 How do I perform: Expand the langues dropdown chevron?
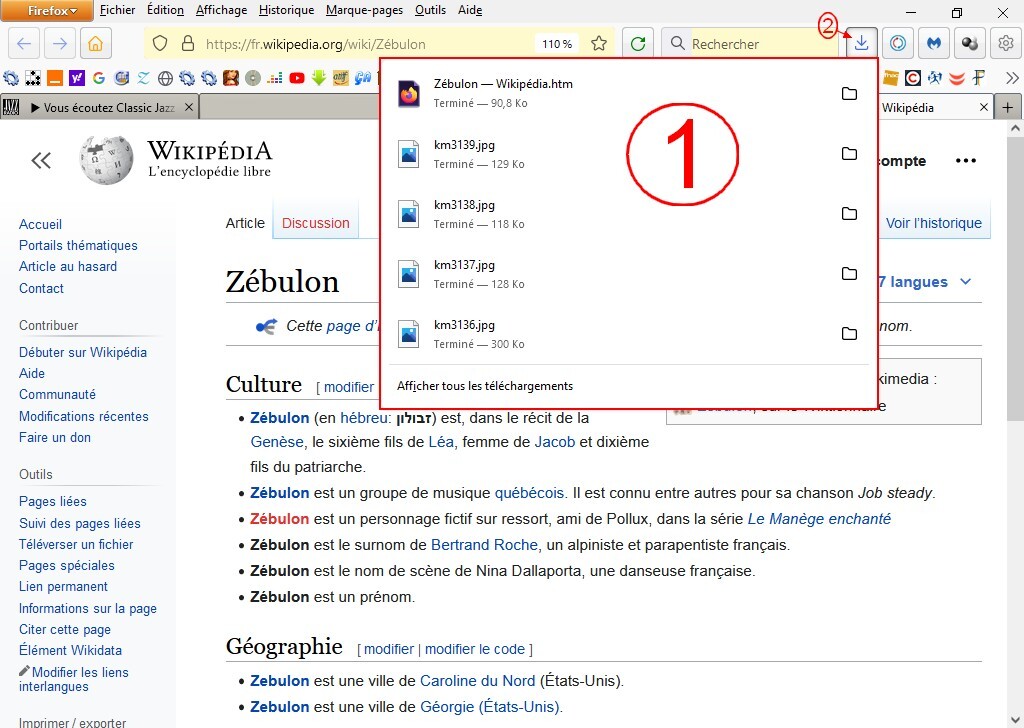(x=965, y=282)
